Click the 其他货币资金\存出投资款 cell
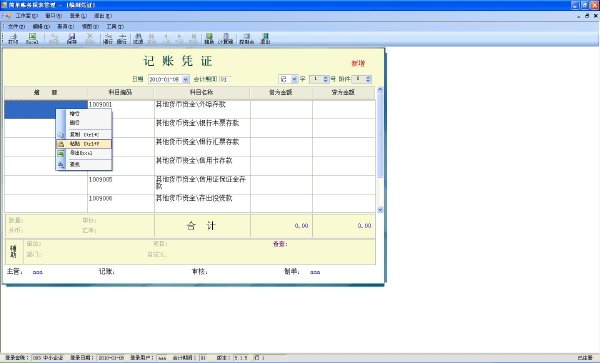600x363 pixels. tap(202, 203)
